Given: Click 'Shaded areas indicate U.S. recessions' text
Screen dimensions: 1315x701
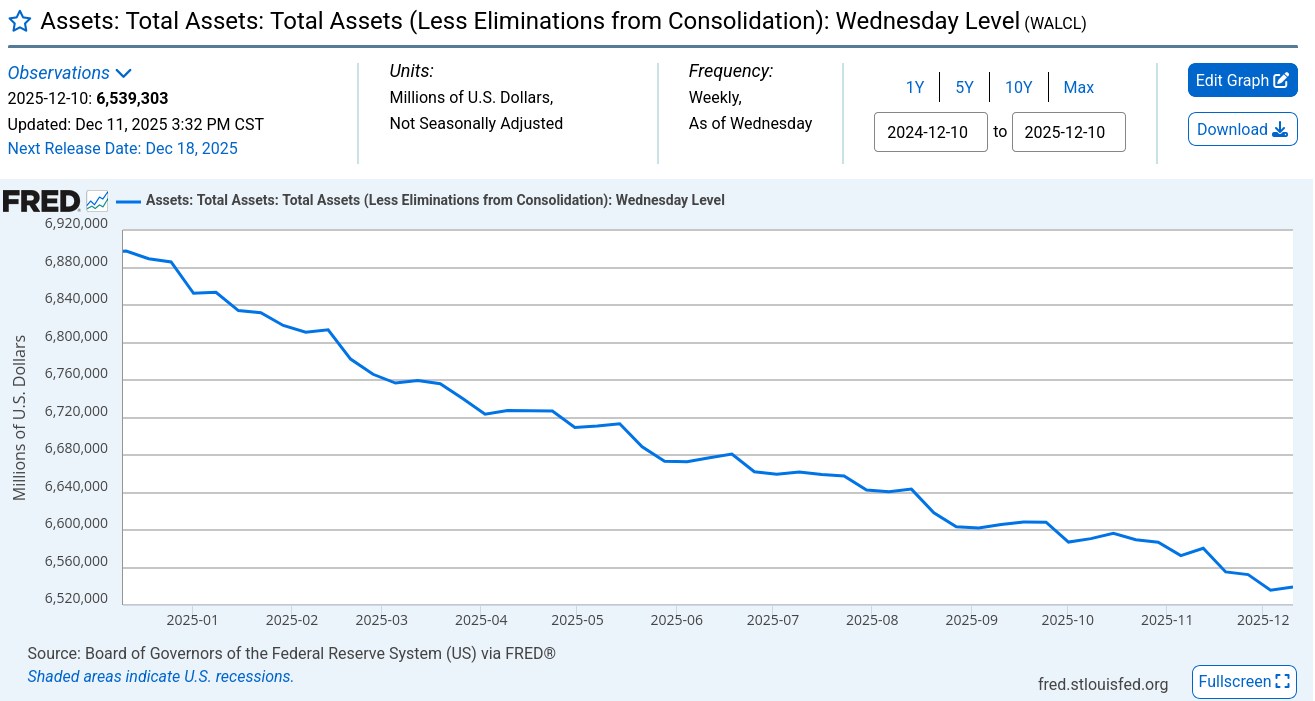Looking at the screenshot, I should click(160, 677).
